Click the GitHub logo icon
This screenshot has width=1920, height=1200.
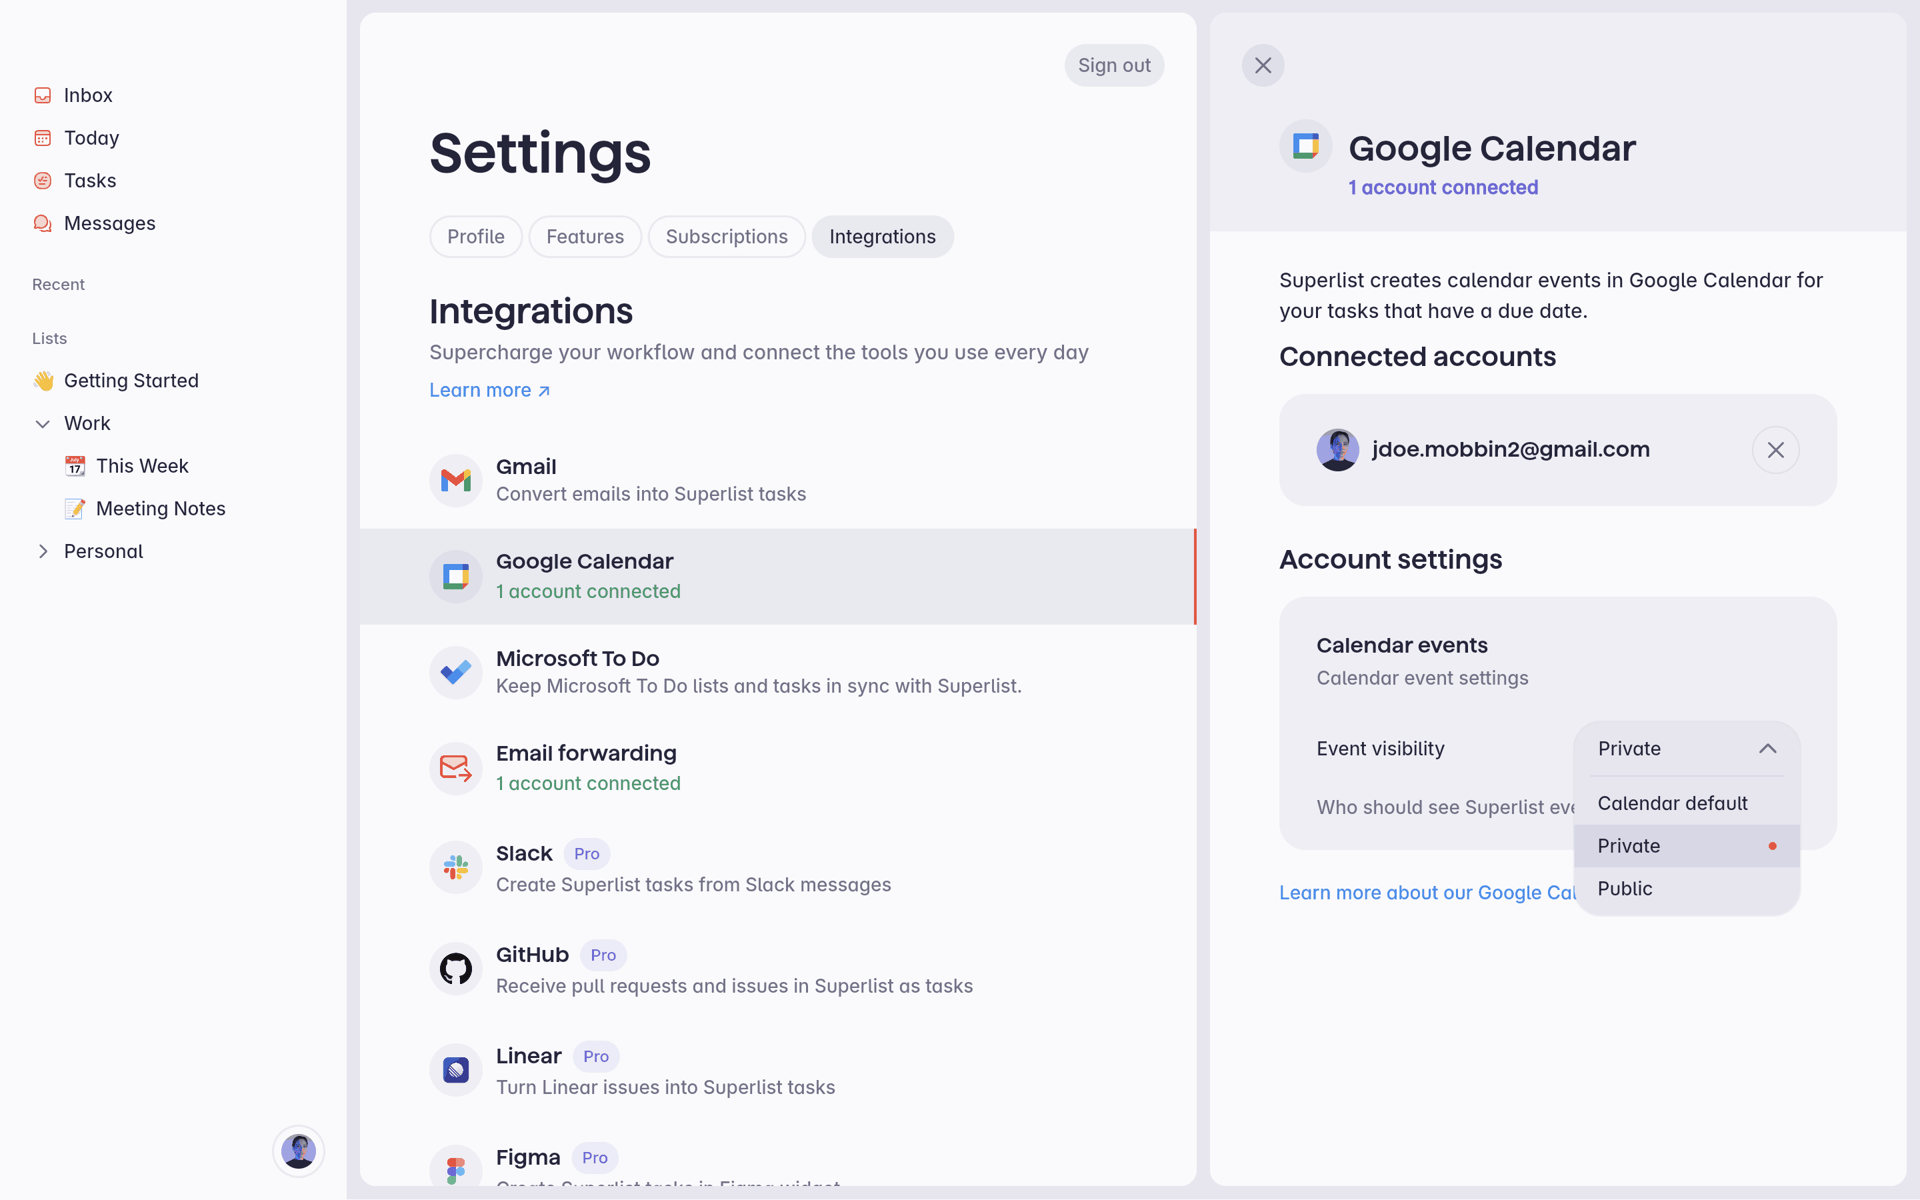[x=456, y=968]
